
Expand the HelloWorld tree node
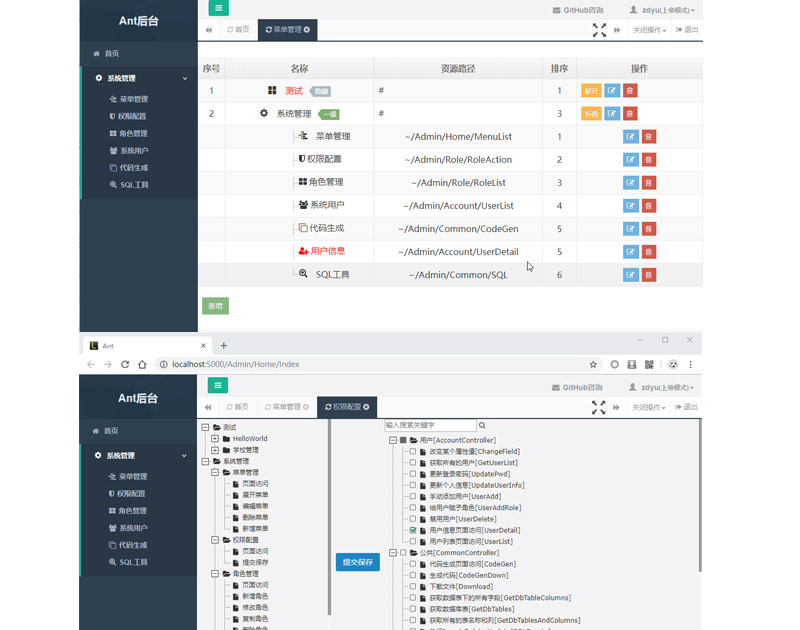click(215, 439)
